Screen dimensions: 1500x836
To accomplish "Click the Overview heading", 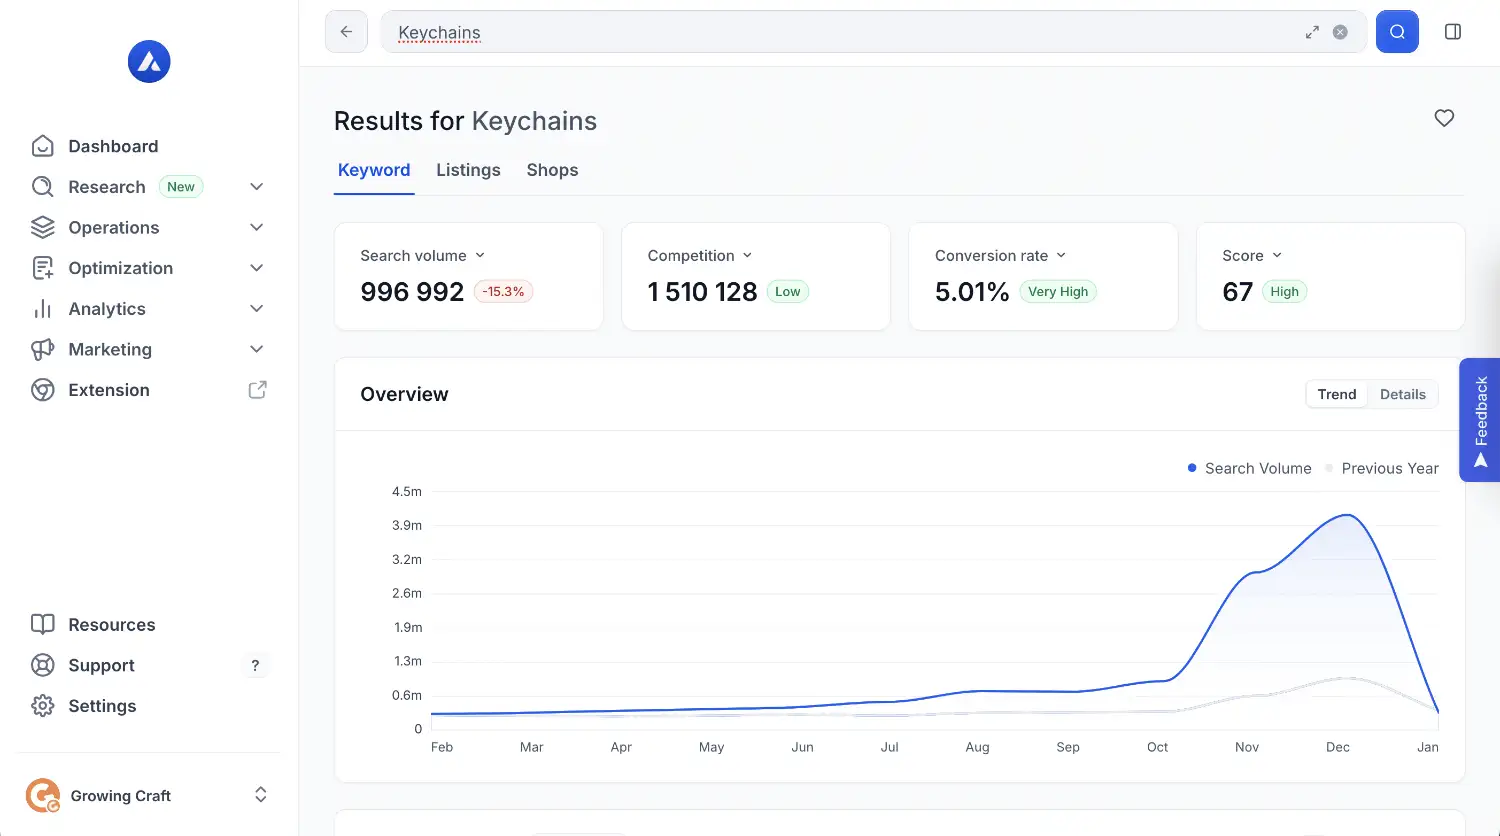I will coord(404,394).
